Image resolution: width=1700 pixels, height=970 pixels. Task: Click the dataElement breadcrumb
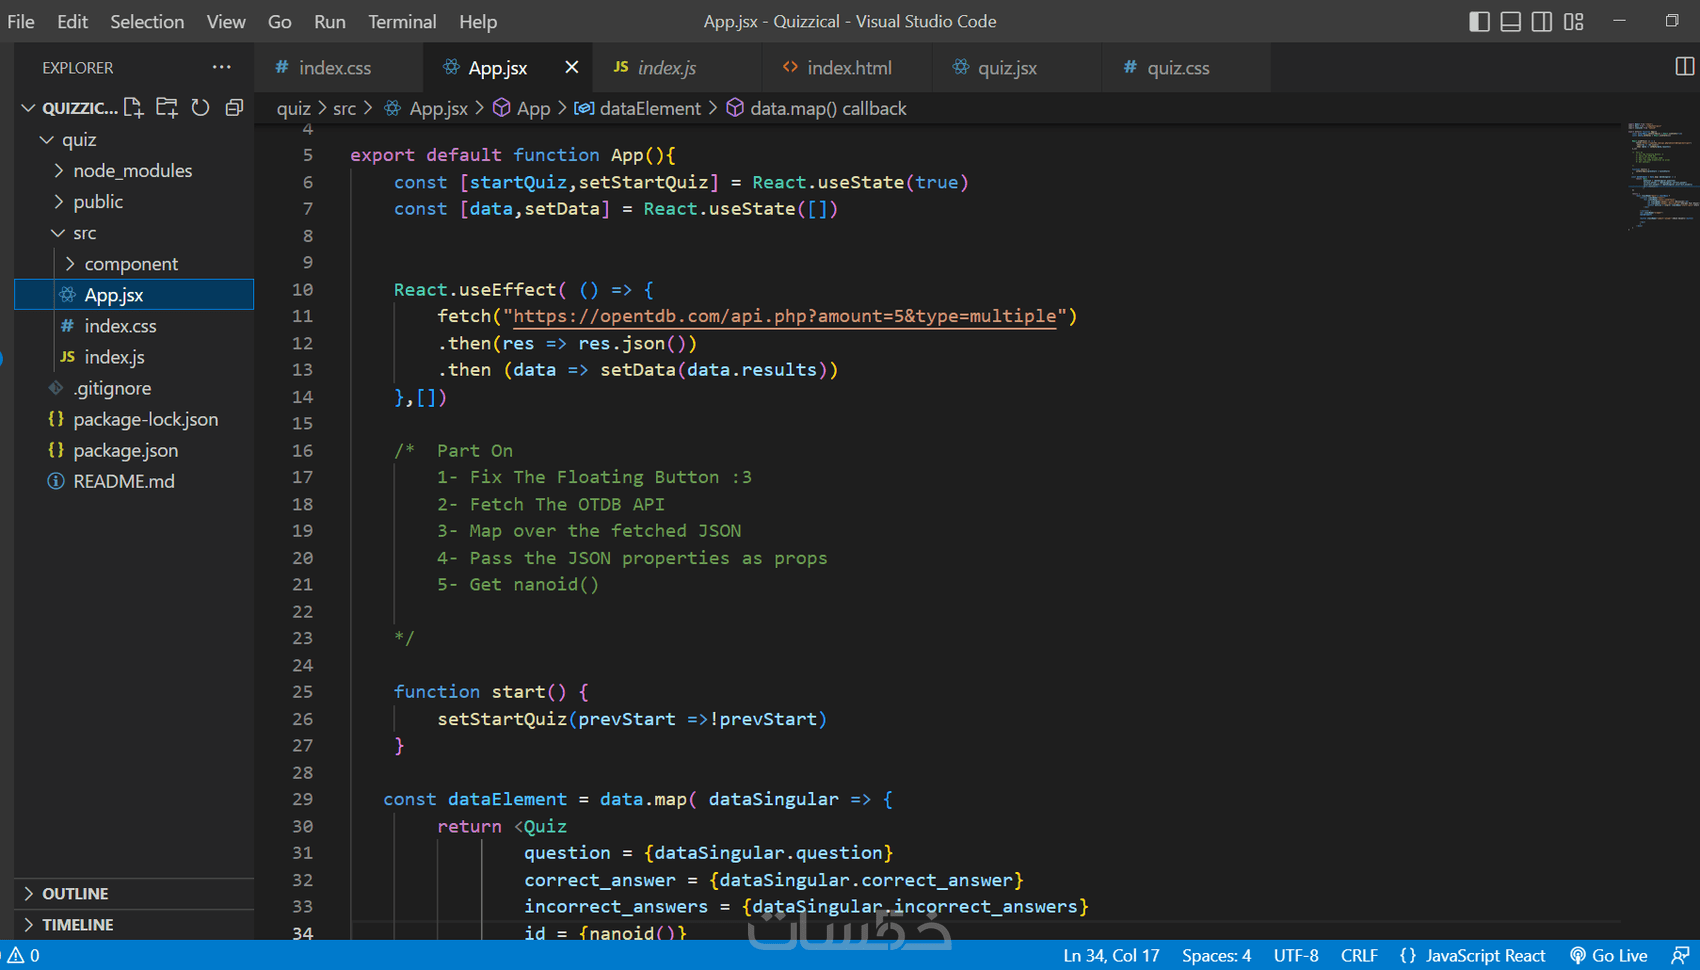tap(638, 108)
